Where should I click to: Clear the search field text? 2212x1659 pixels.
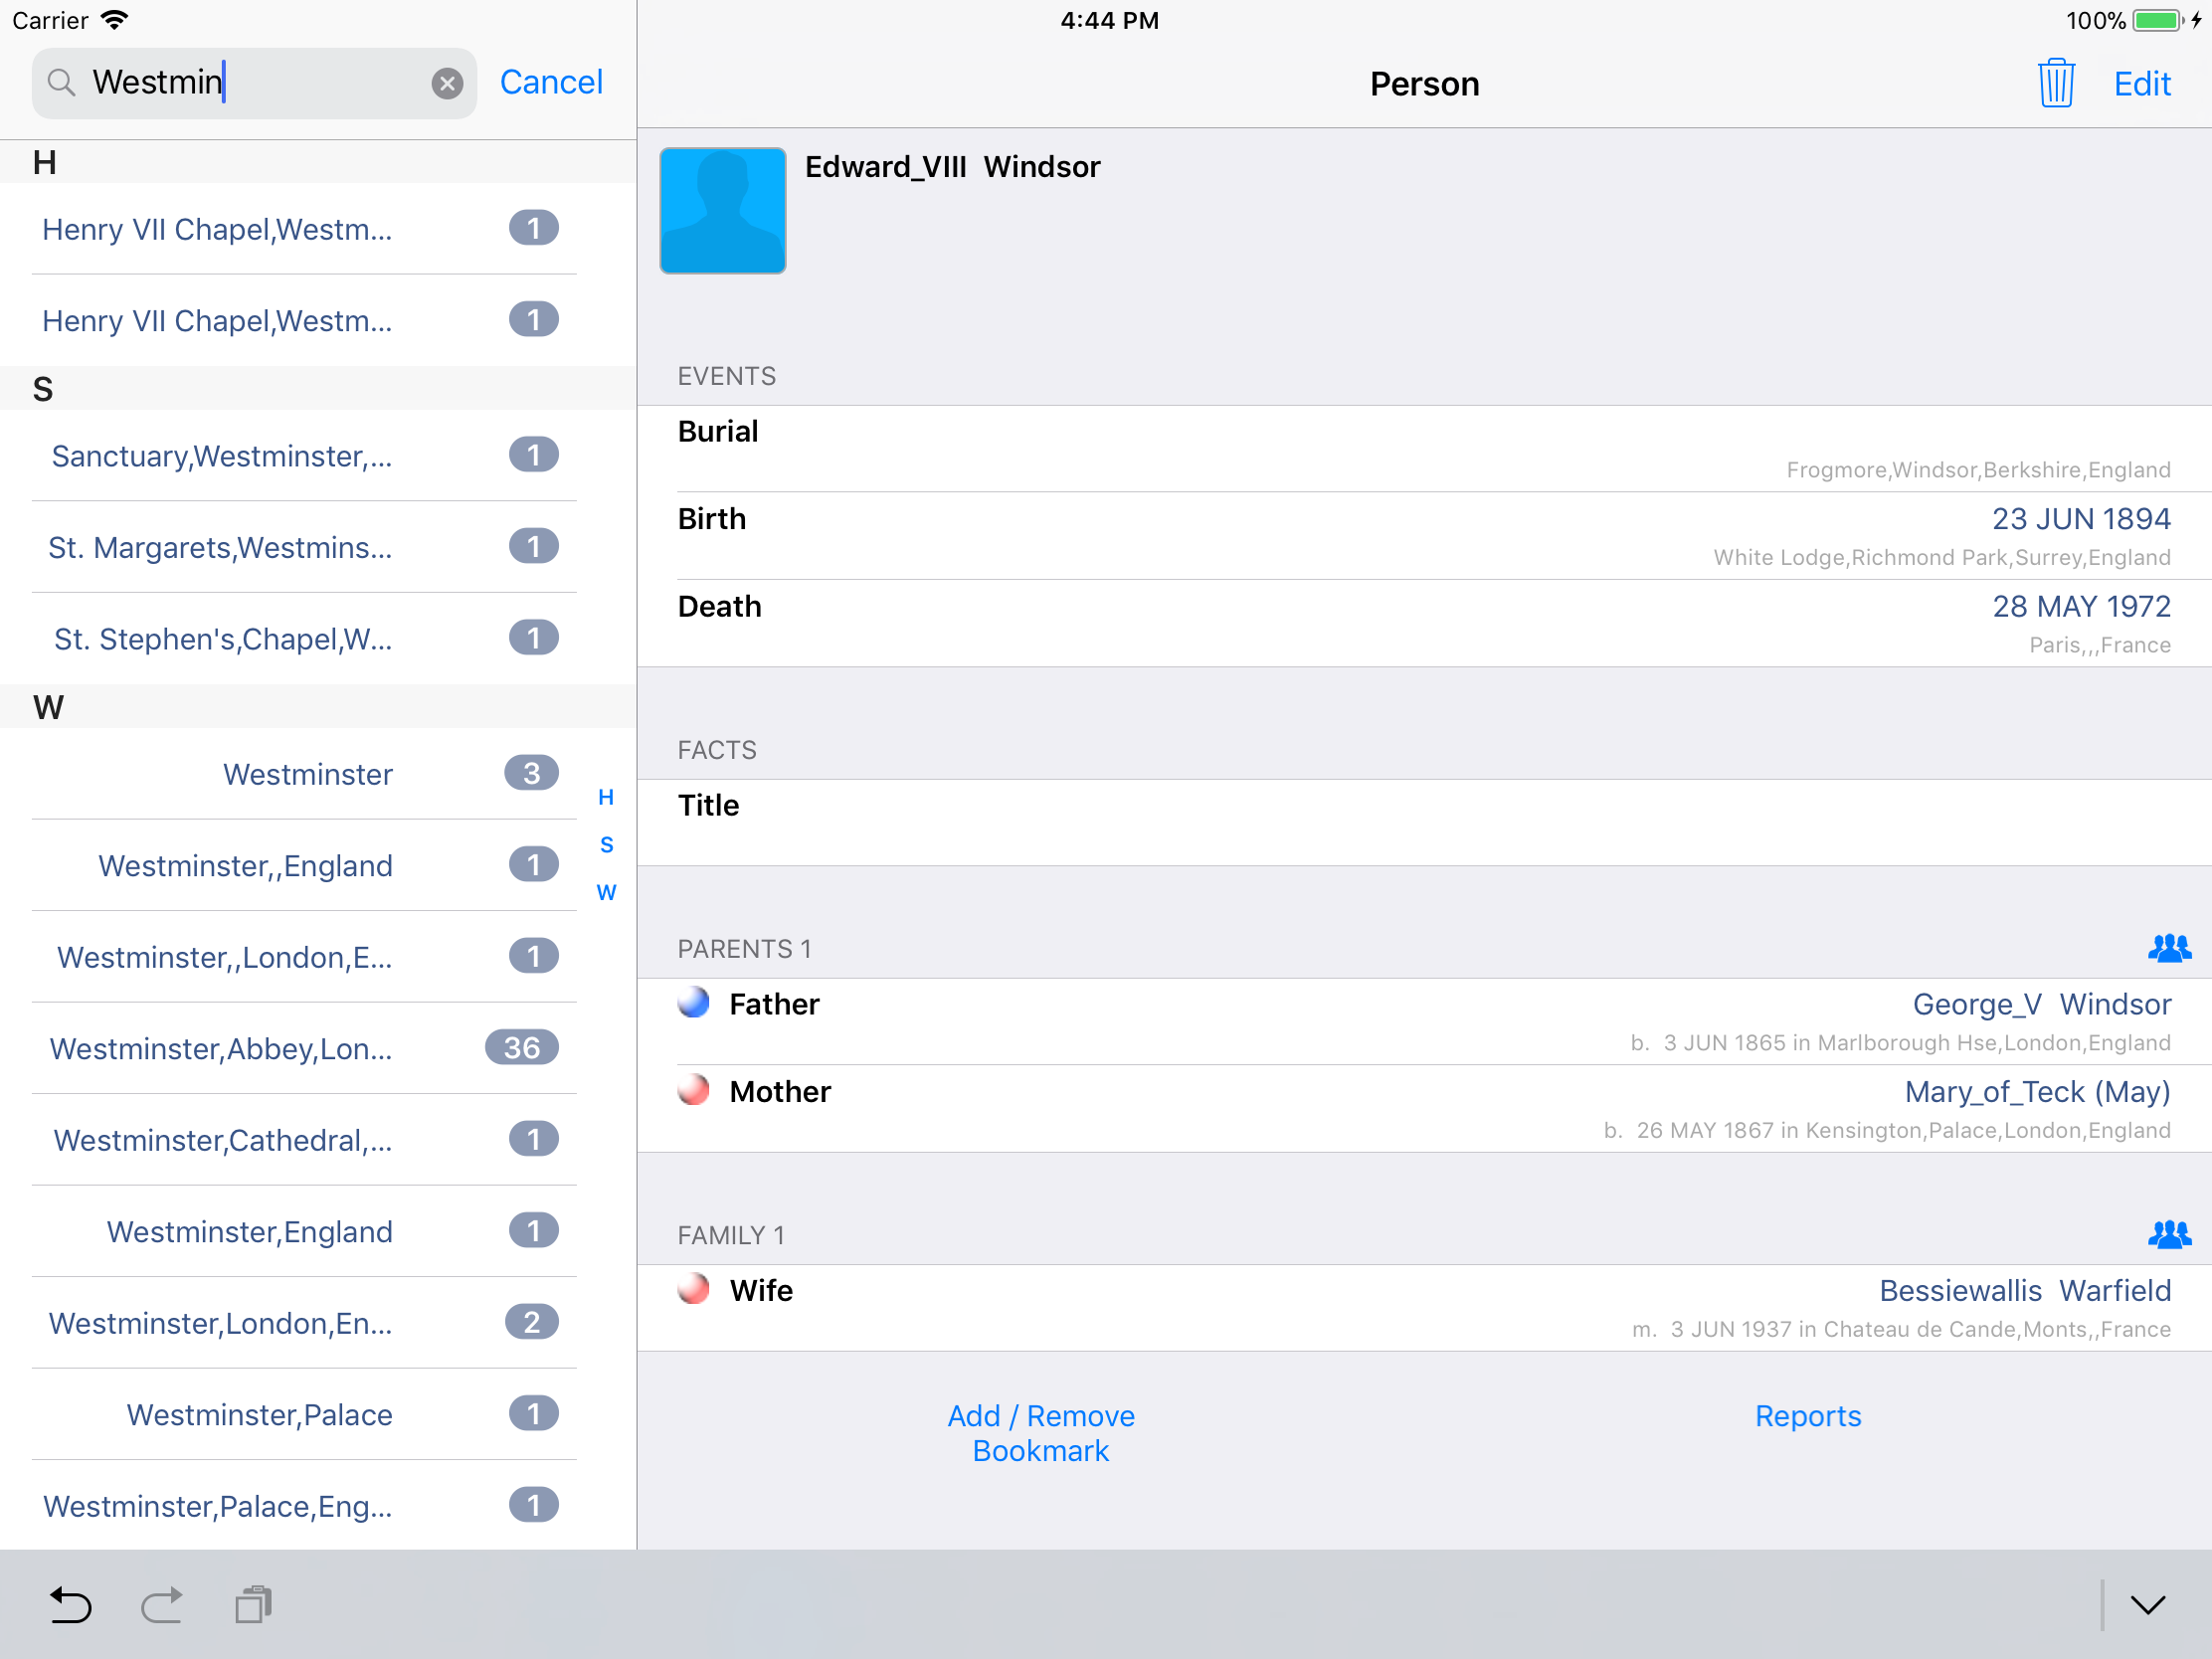point(447,83)
